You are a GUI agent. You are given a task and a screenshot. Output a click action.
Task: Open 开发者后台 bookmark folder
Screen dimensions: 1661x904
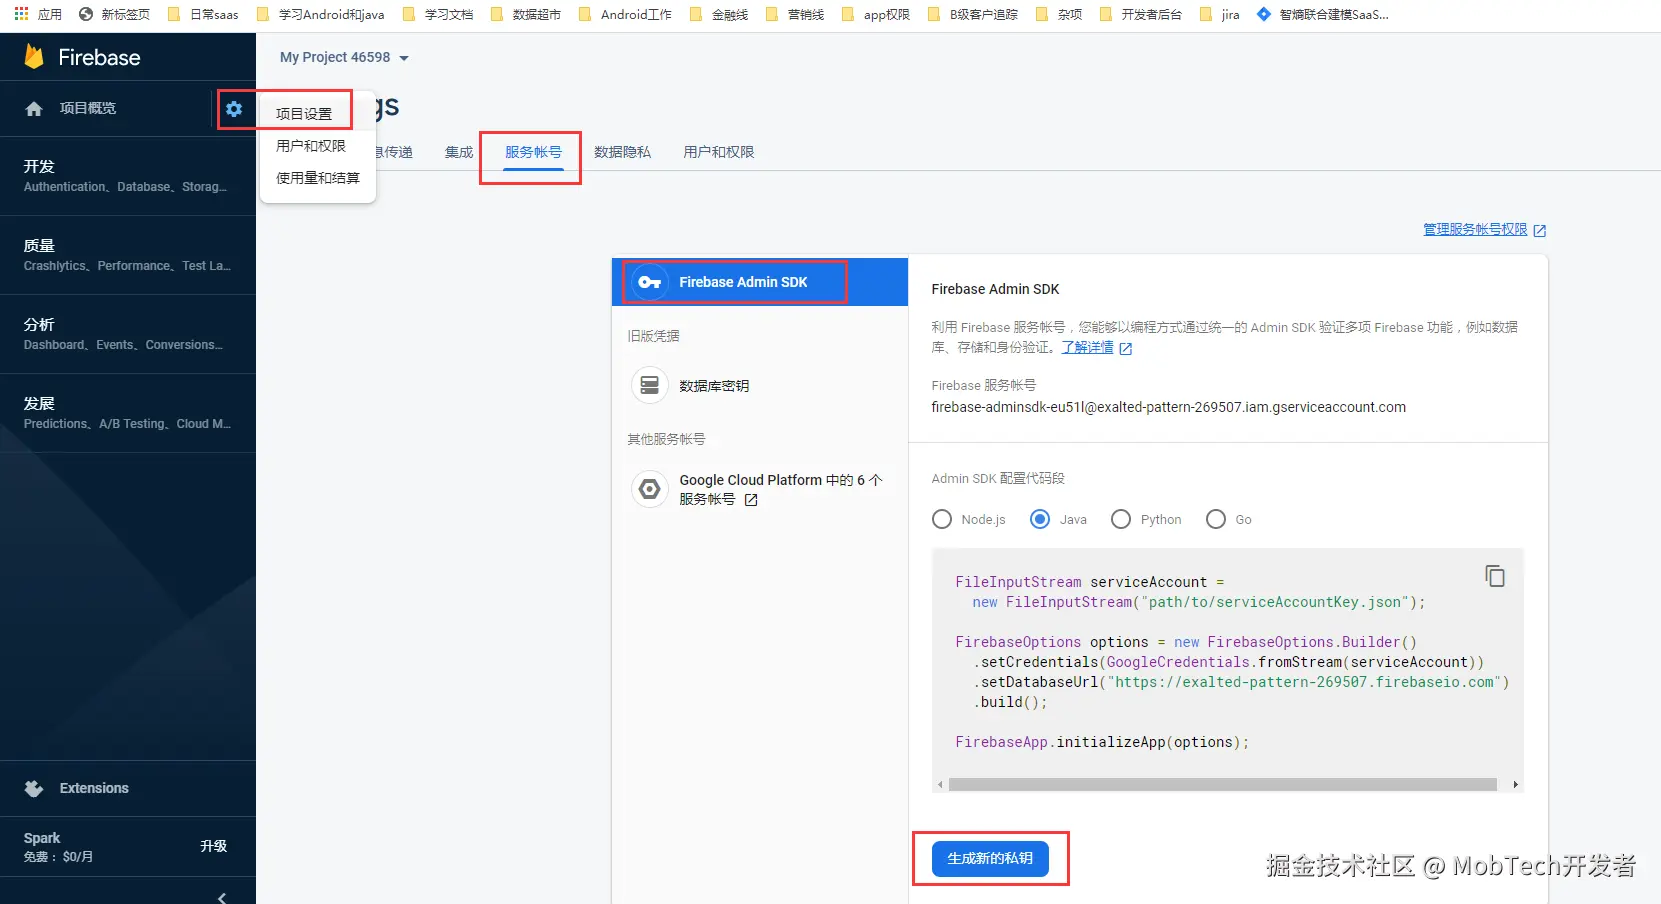point(1141,14)
